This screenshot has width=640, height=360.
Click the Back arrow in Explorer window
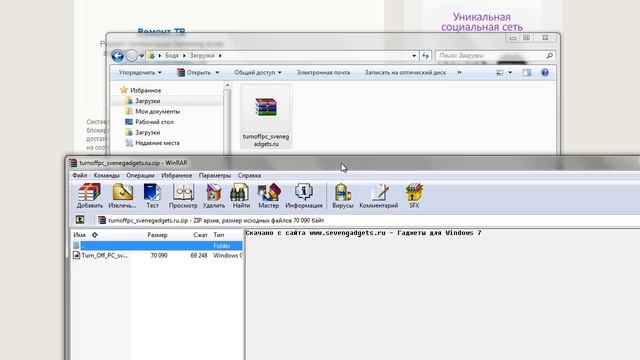[x=118, y=56]
